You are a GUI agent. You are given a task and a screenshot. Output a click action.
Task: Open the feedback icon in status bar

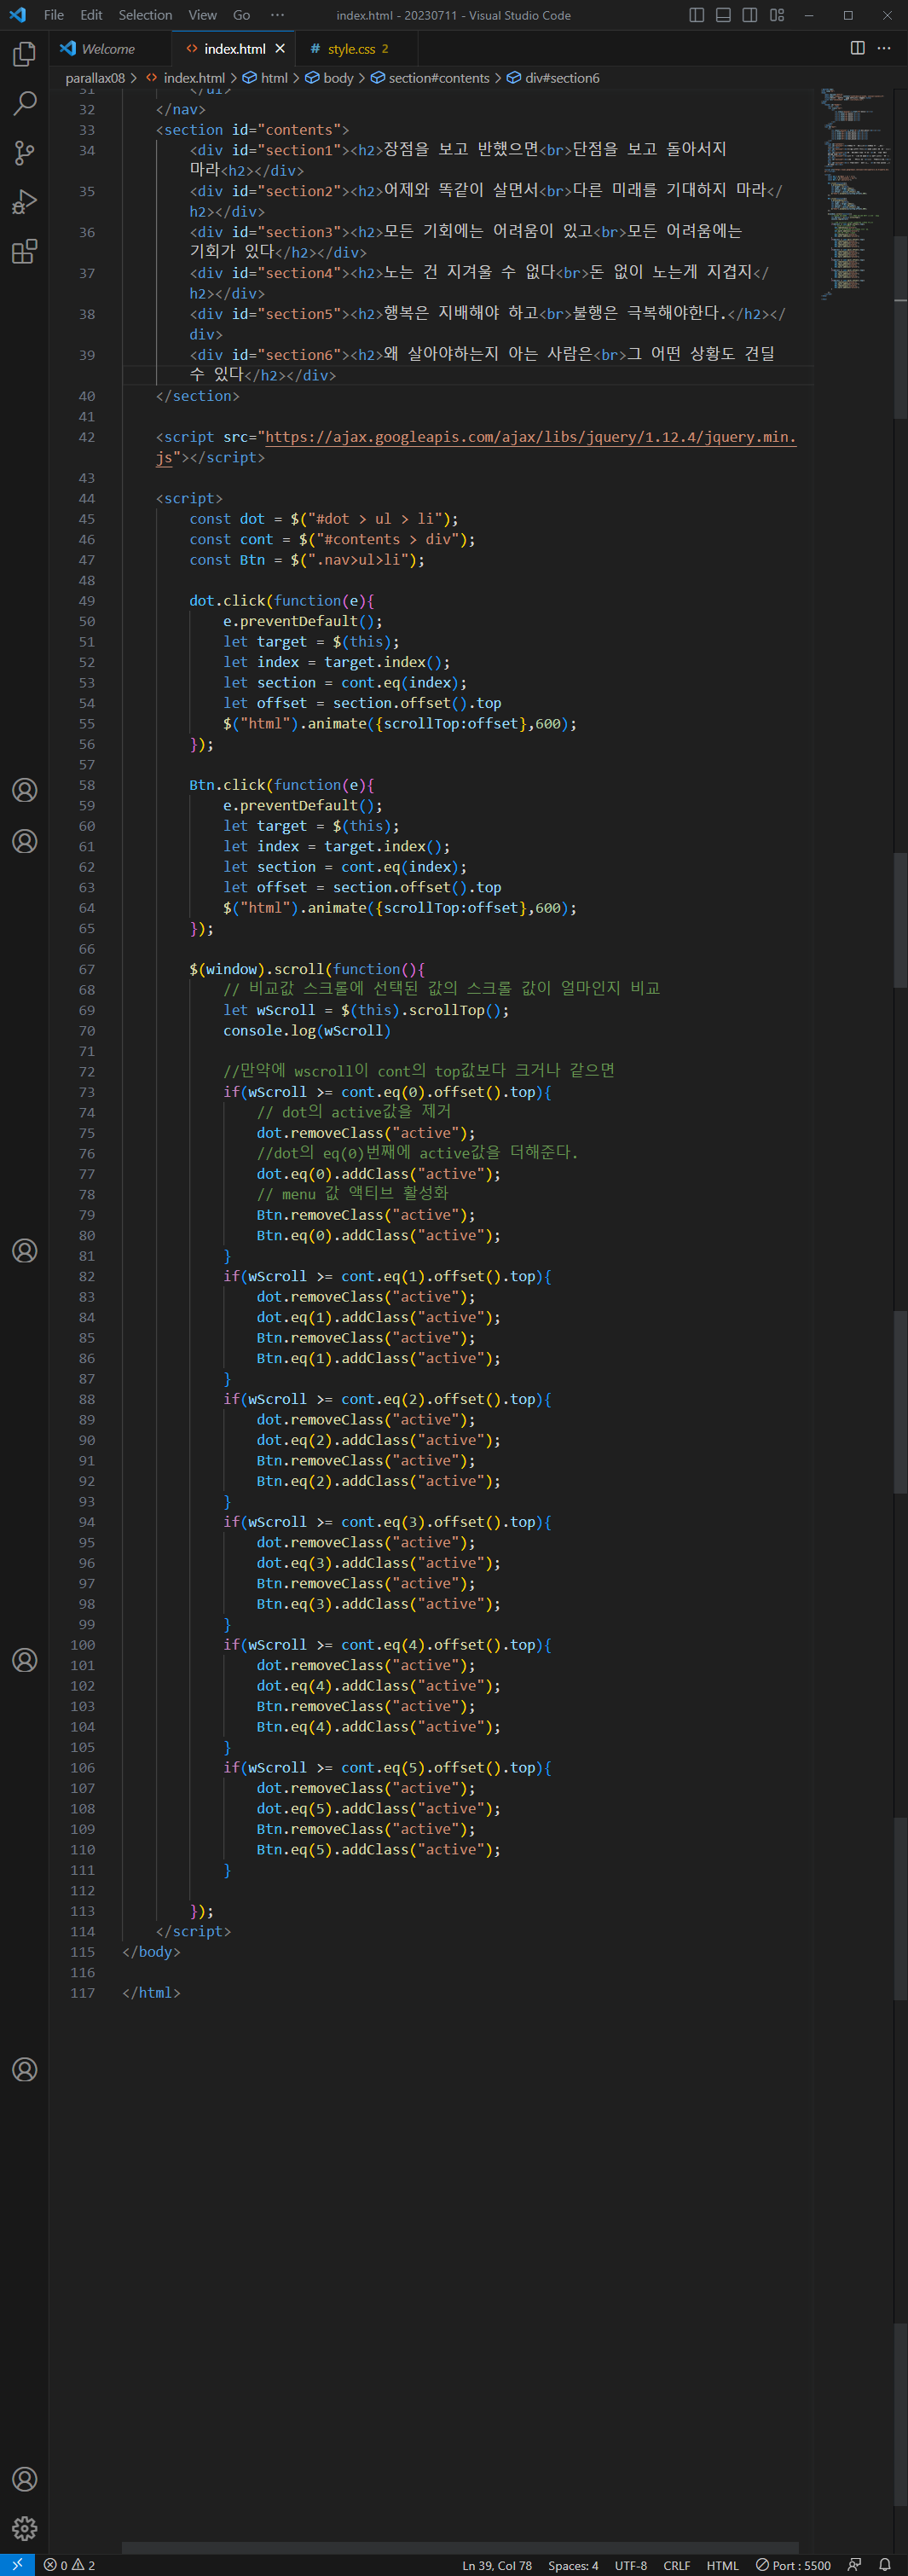(854, 2565)
